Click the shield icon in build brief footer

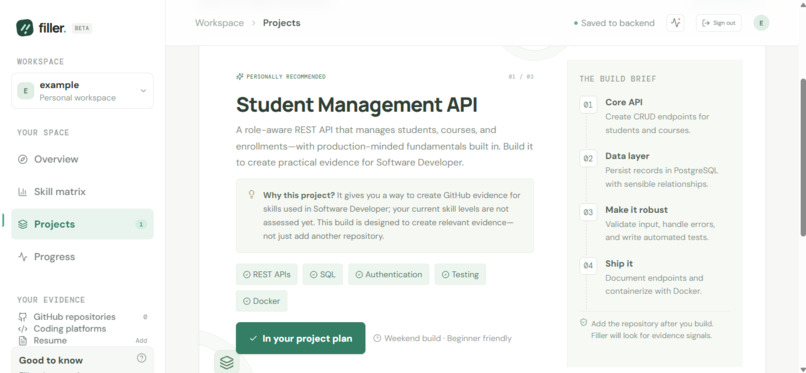pyautogui.click(x=583, y=323)
